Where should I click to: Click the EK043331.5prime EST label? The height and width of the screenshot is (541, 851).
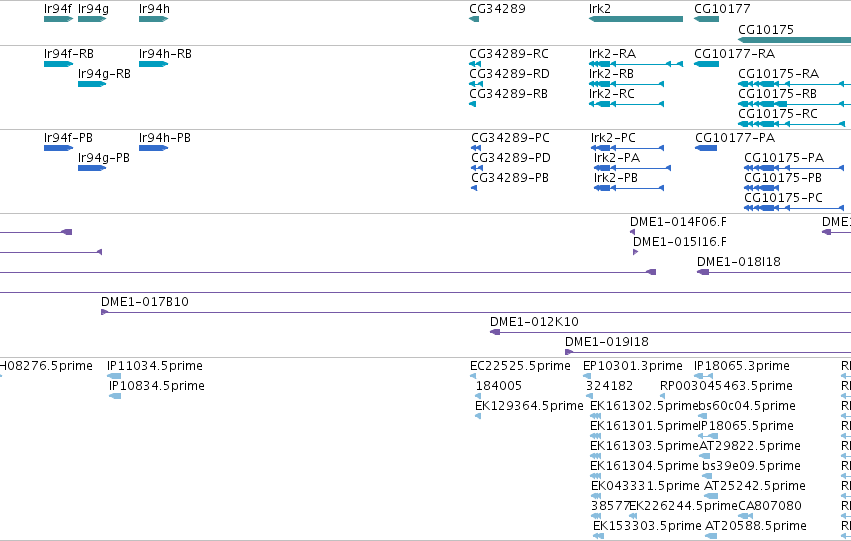click(x=645, y=487)
